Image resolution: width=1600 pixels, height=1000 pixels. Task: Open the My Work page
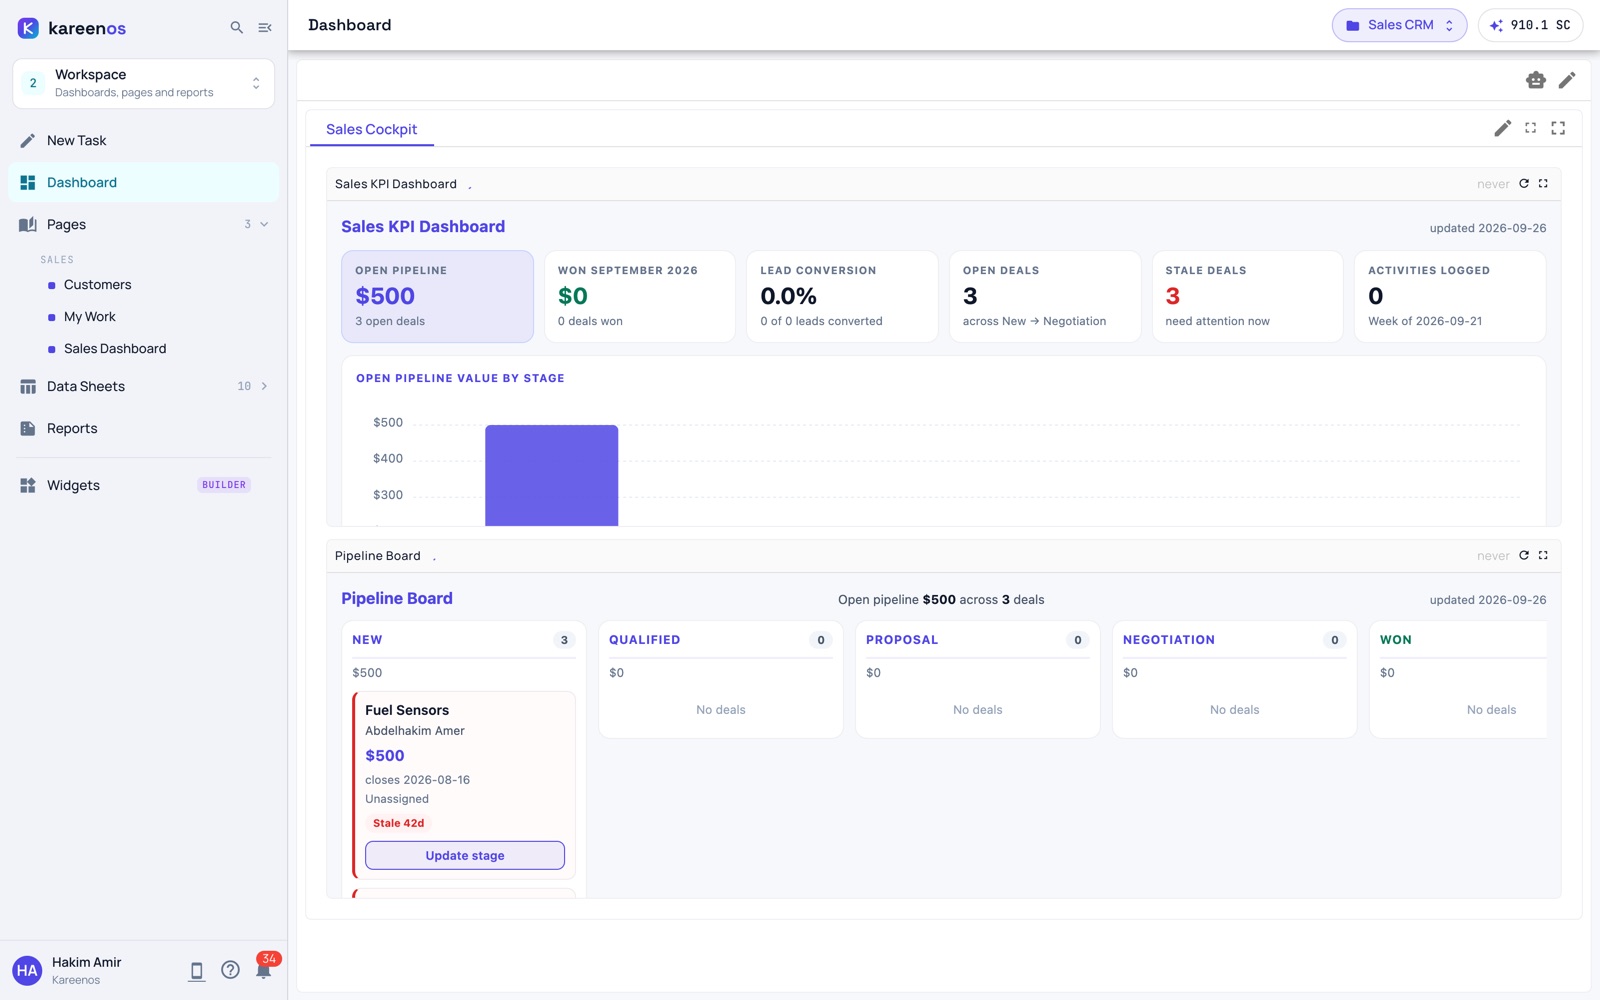tap(89, 317)
